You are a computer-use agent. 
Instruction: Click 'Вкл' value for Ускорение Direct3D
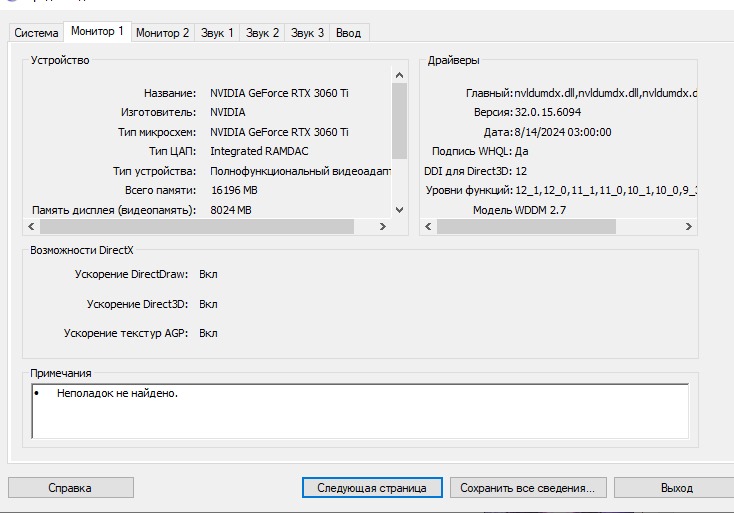(x=208, y=304)
